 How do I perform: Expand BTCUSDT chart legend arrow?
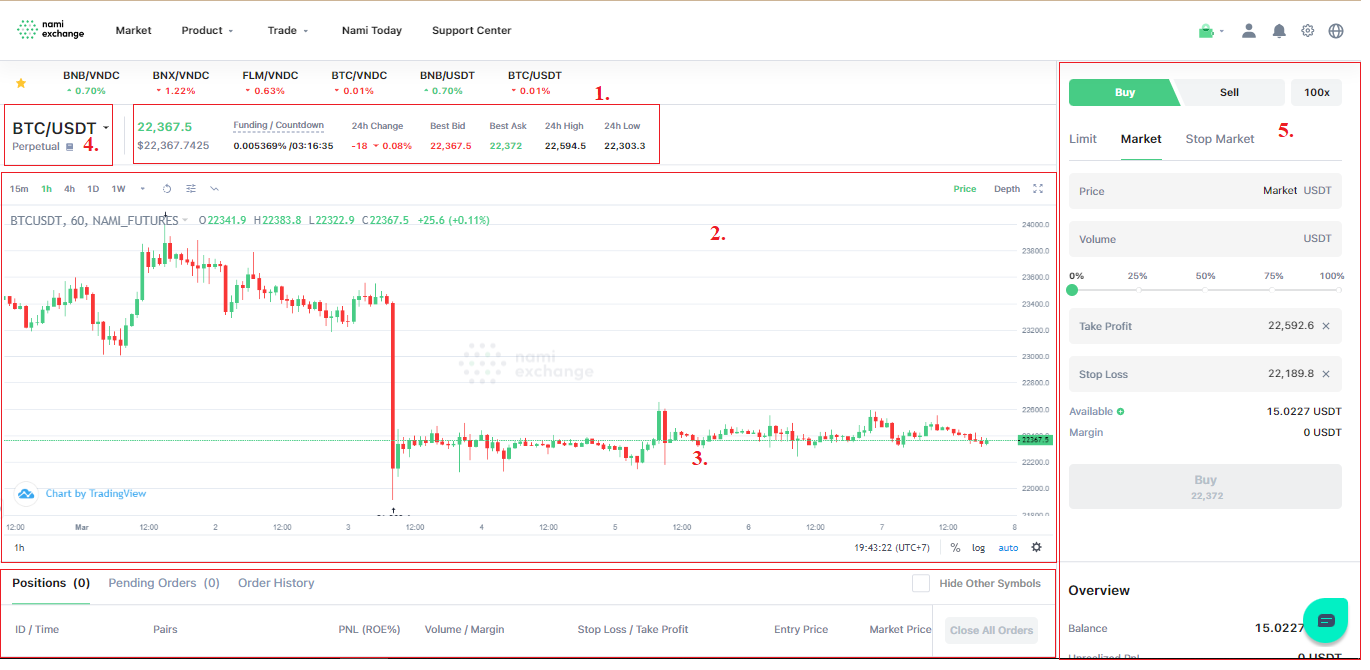pyautogui.click(x=184, y=220)
